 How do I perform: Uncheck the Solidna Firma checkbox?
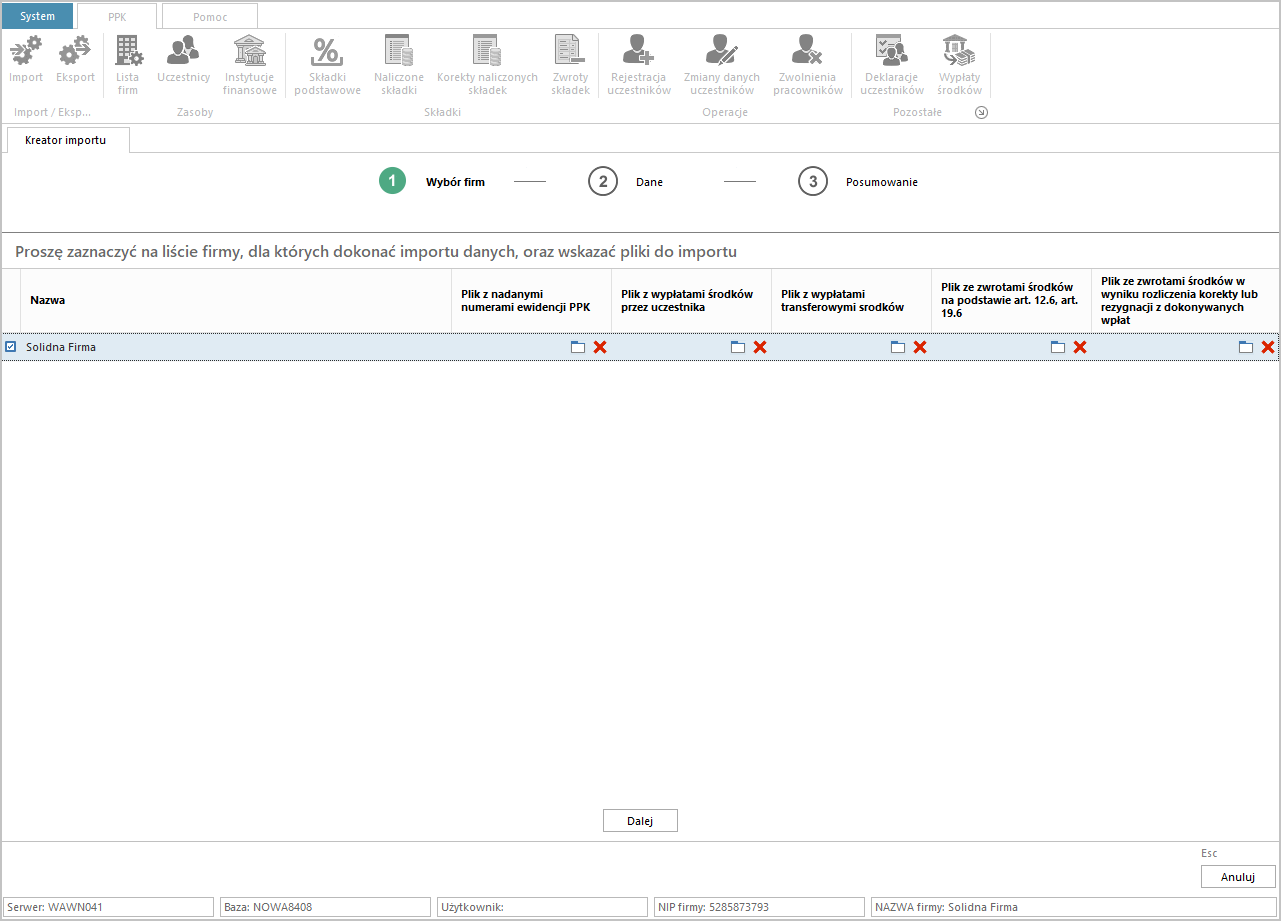11,347
